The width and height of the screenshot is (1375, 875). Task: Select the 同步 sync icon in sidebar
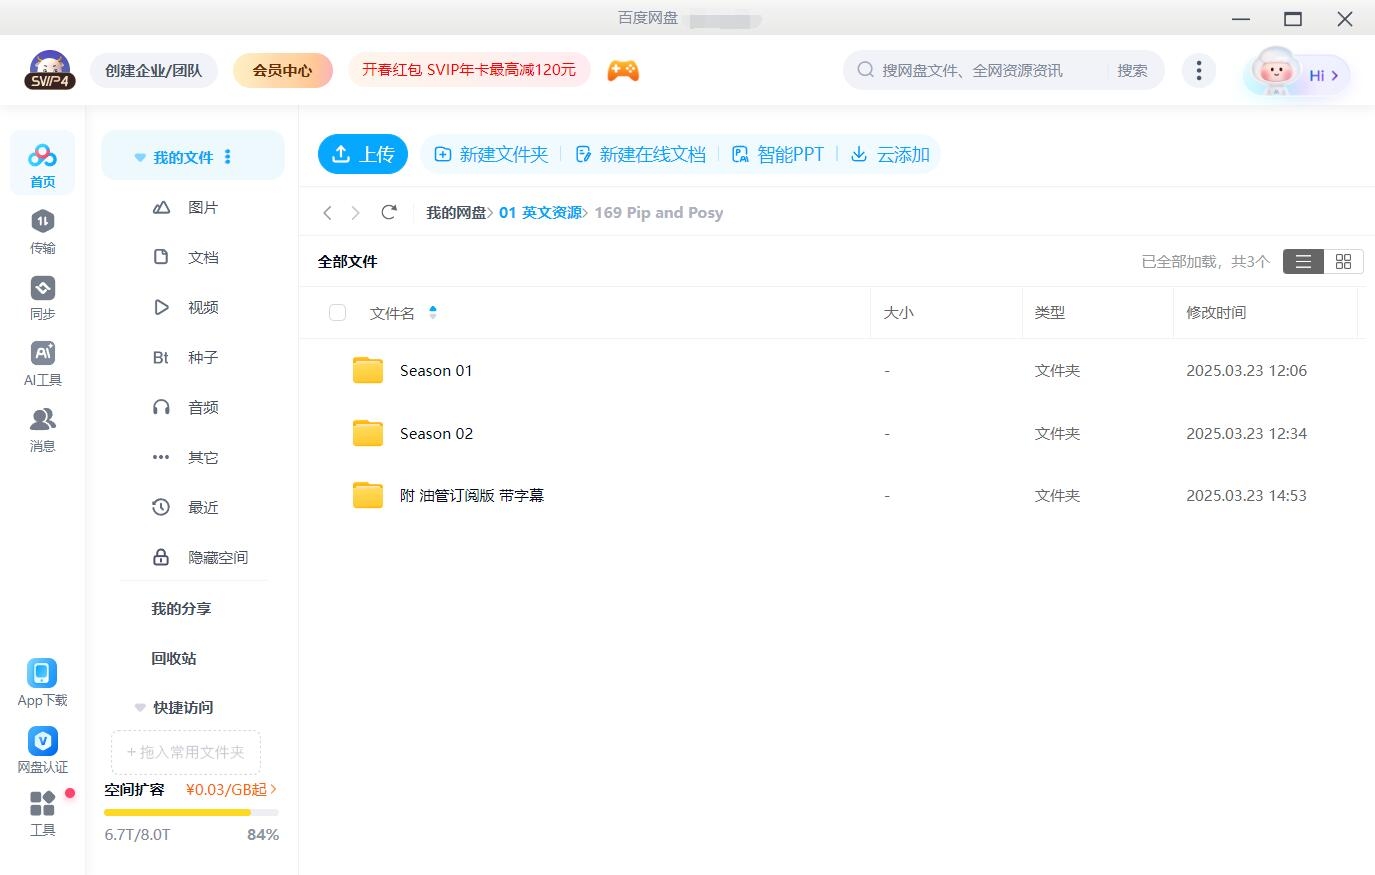click(42, 298)
